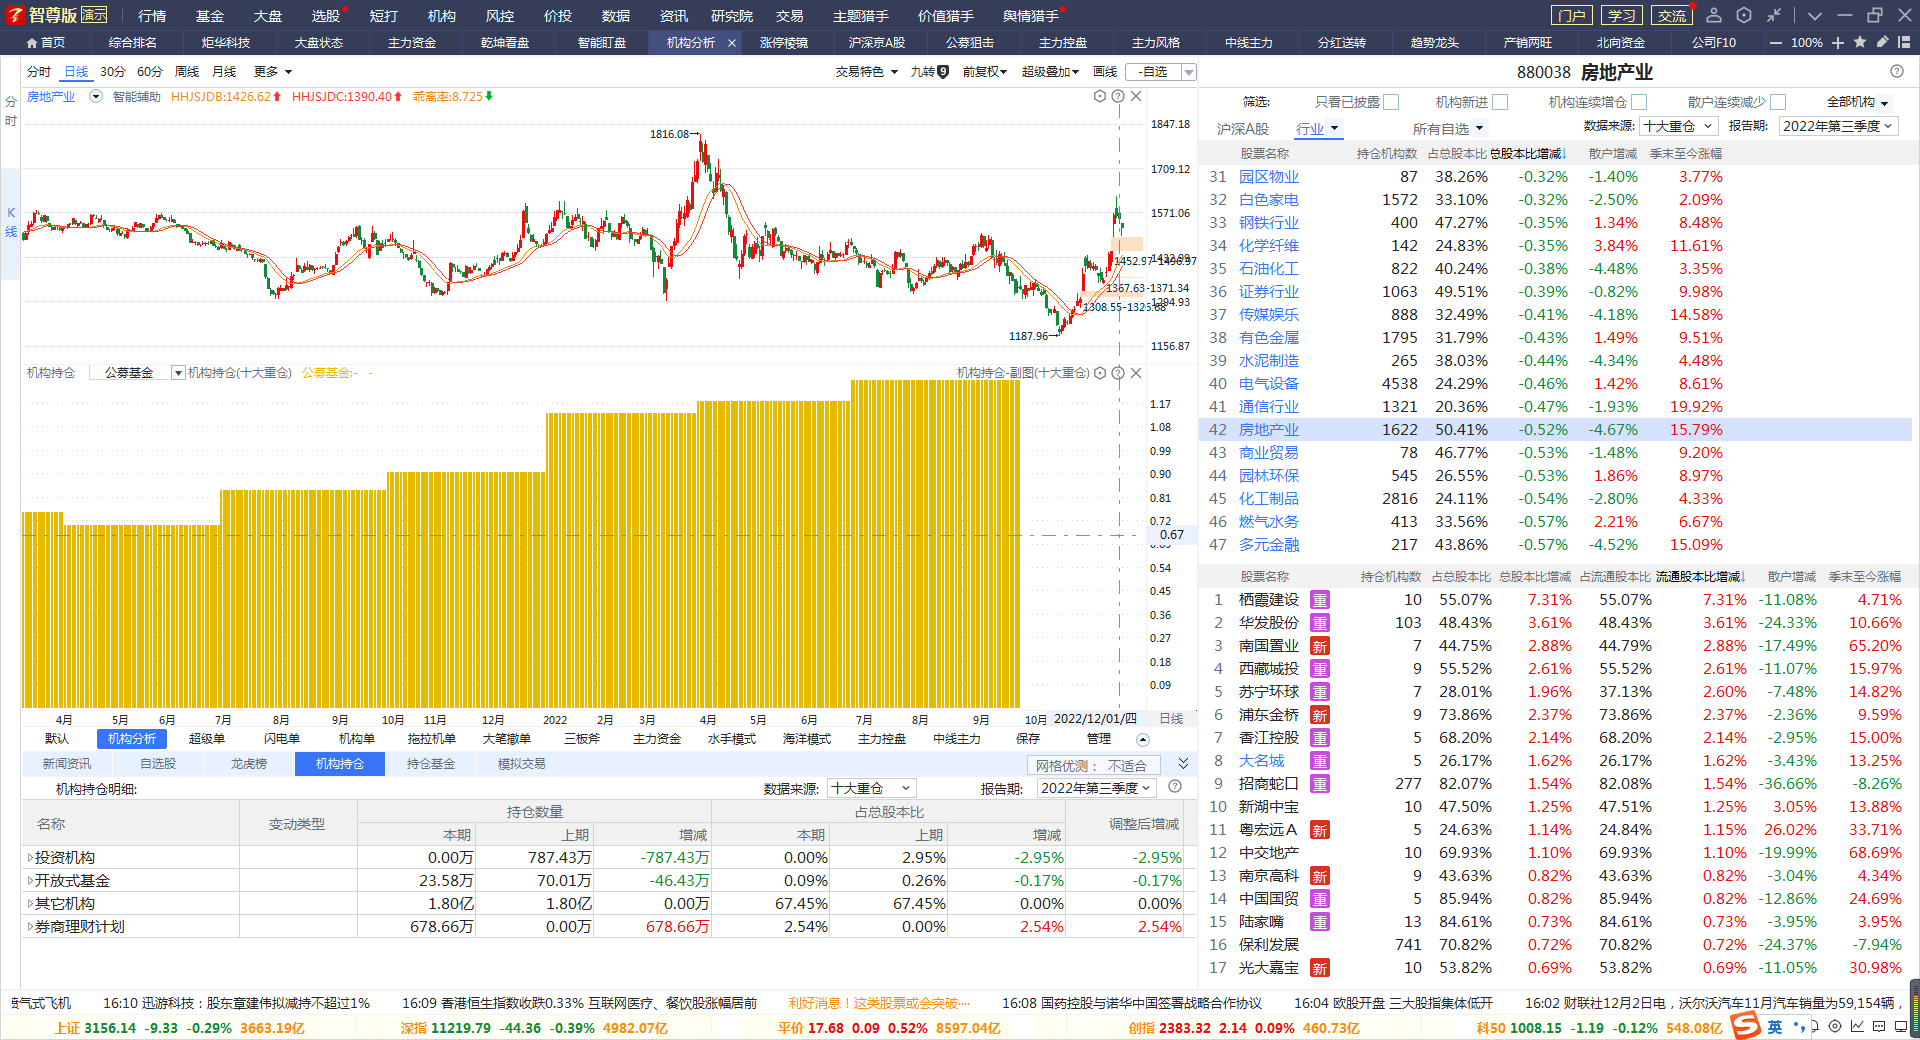Click the pencil edit icon in tab bar

tap(1882, 42)
